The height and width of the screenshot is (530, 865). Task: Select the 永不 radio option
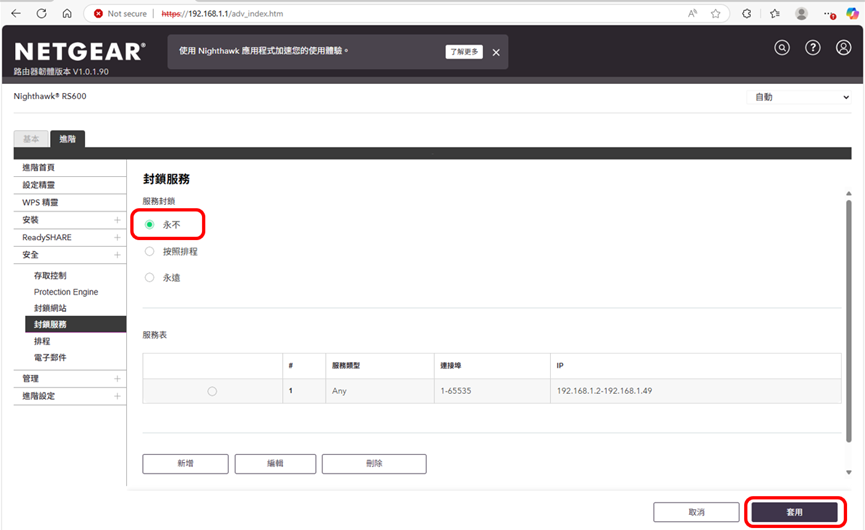click(x=149, y=224)
